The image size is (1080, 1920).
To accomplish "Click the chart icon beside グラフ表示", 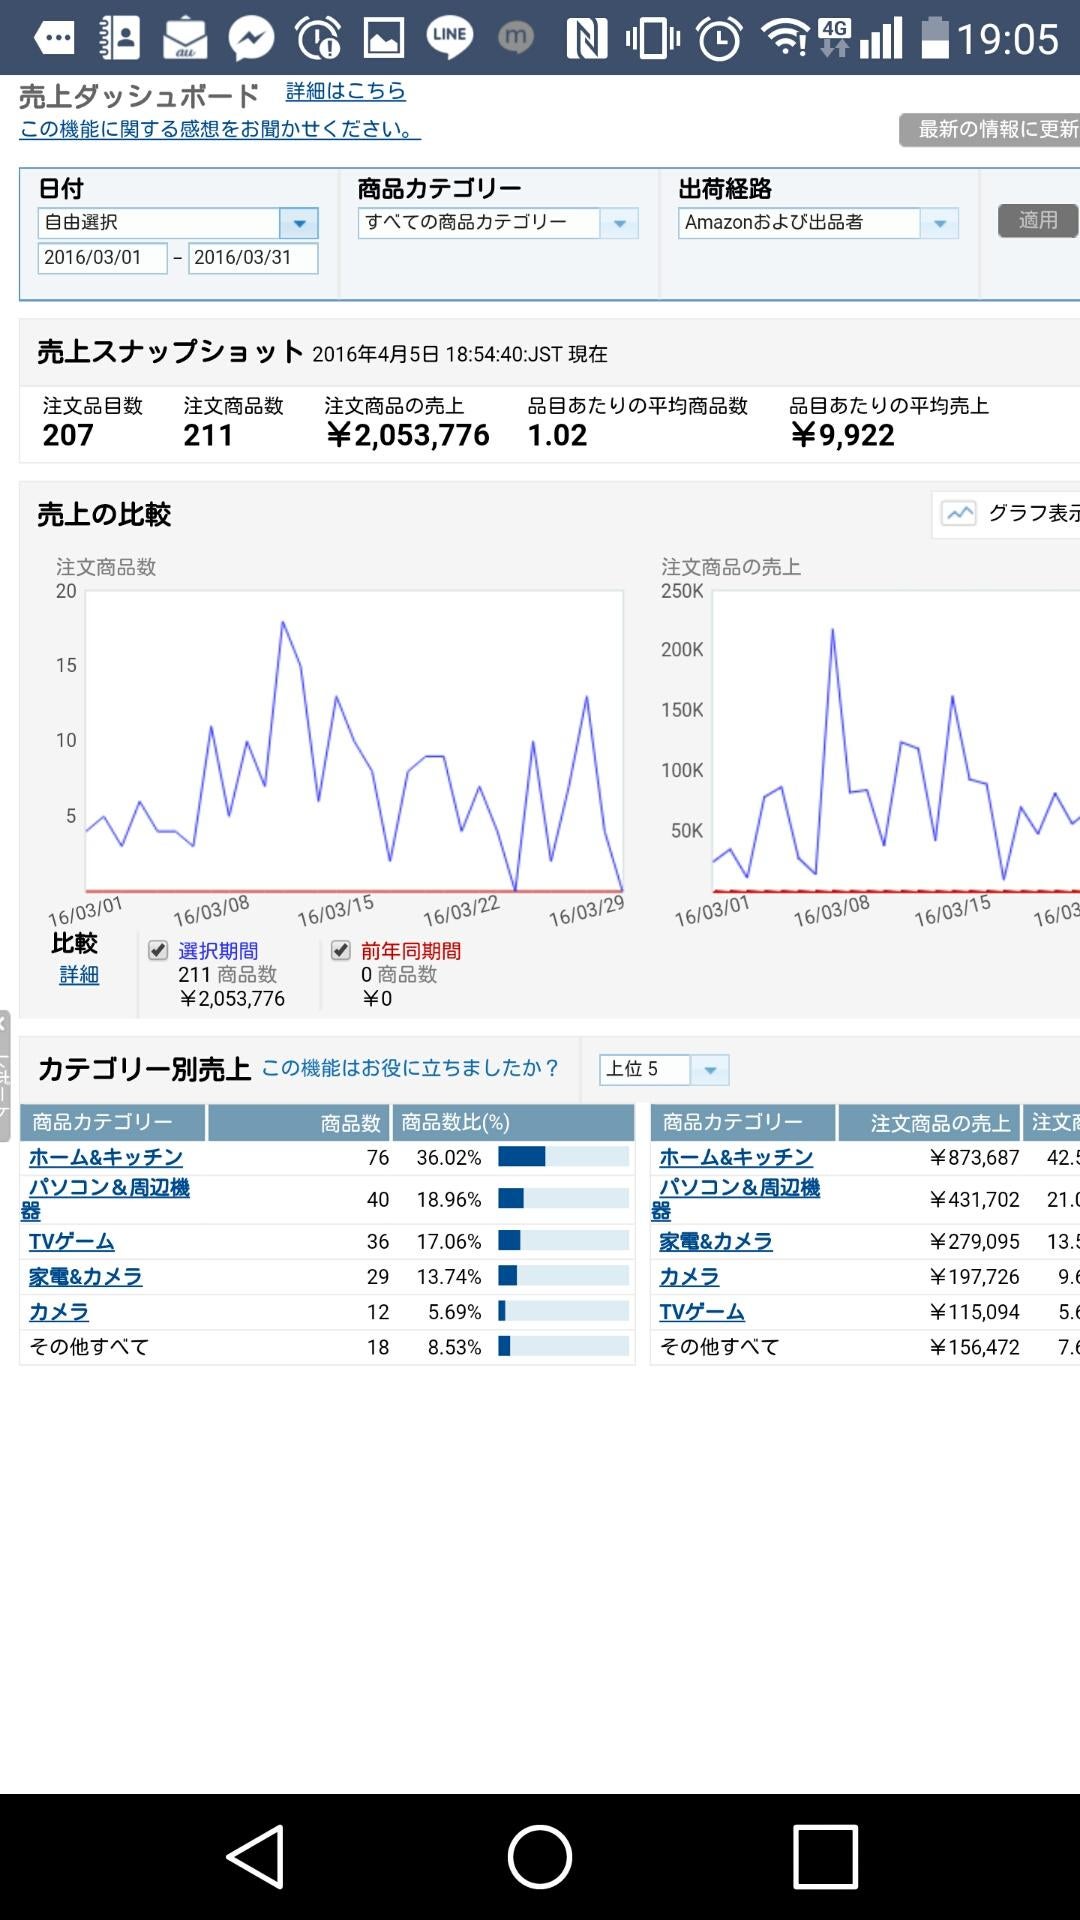I will point(959,514).
